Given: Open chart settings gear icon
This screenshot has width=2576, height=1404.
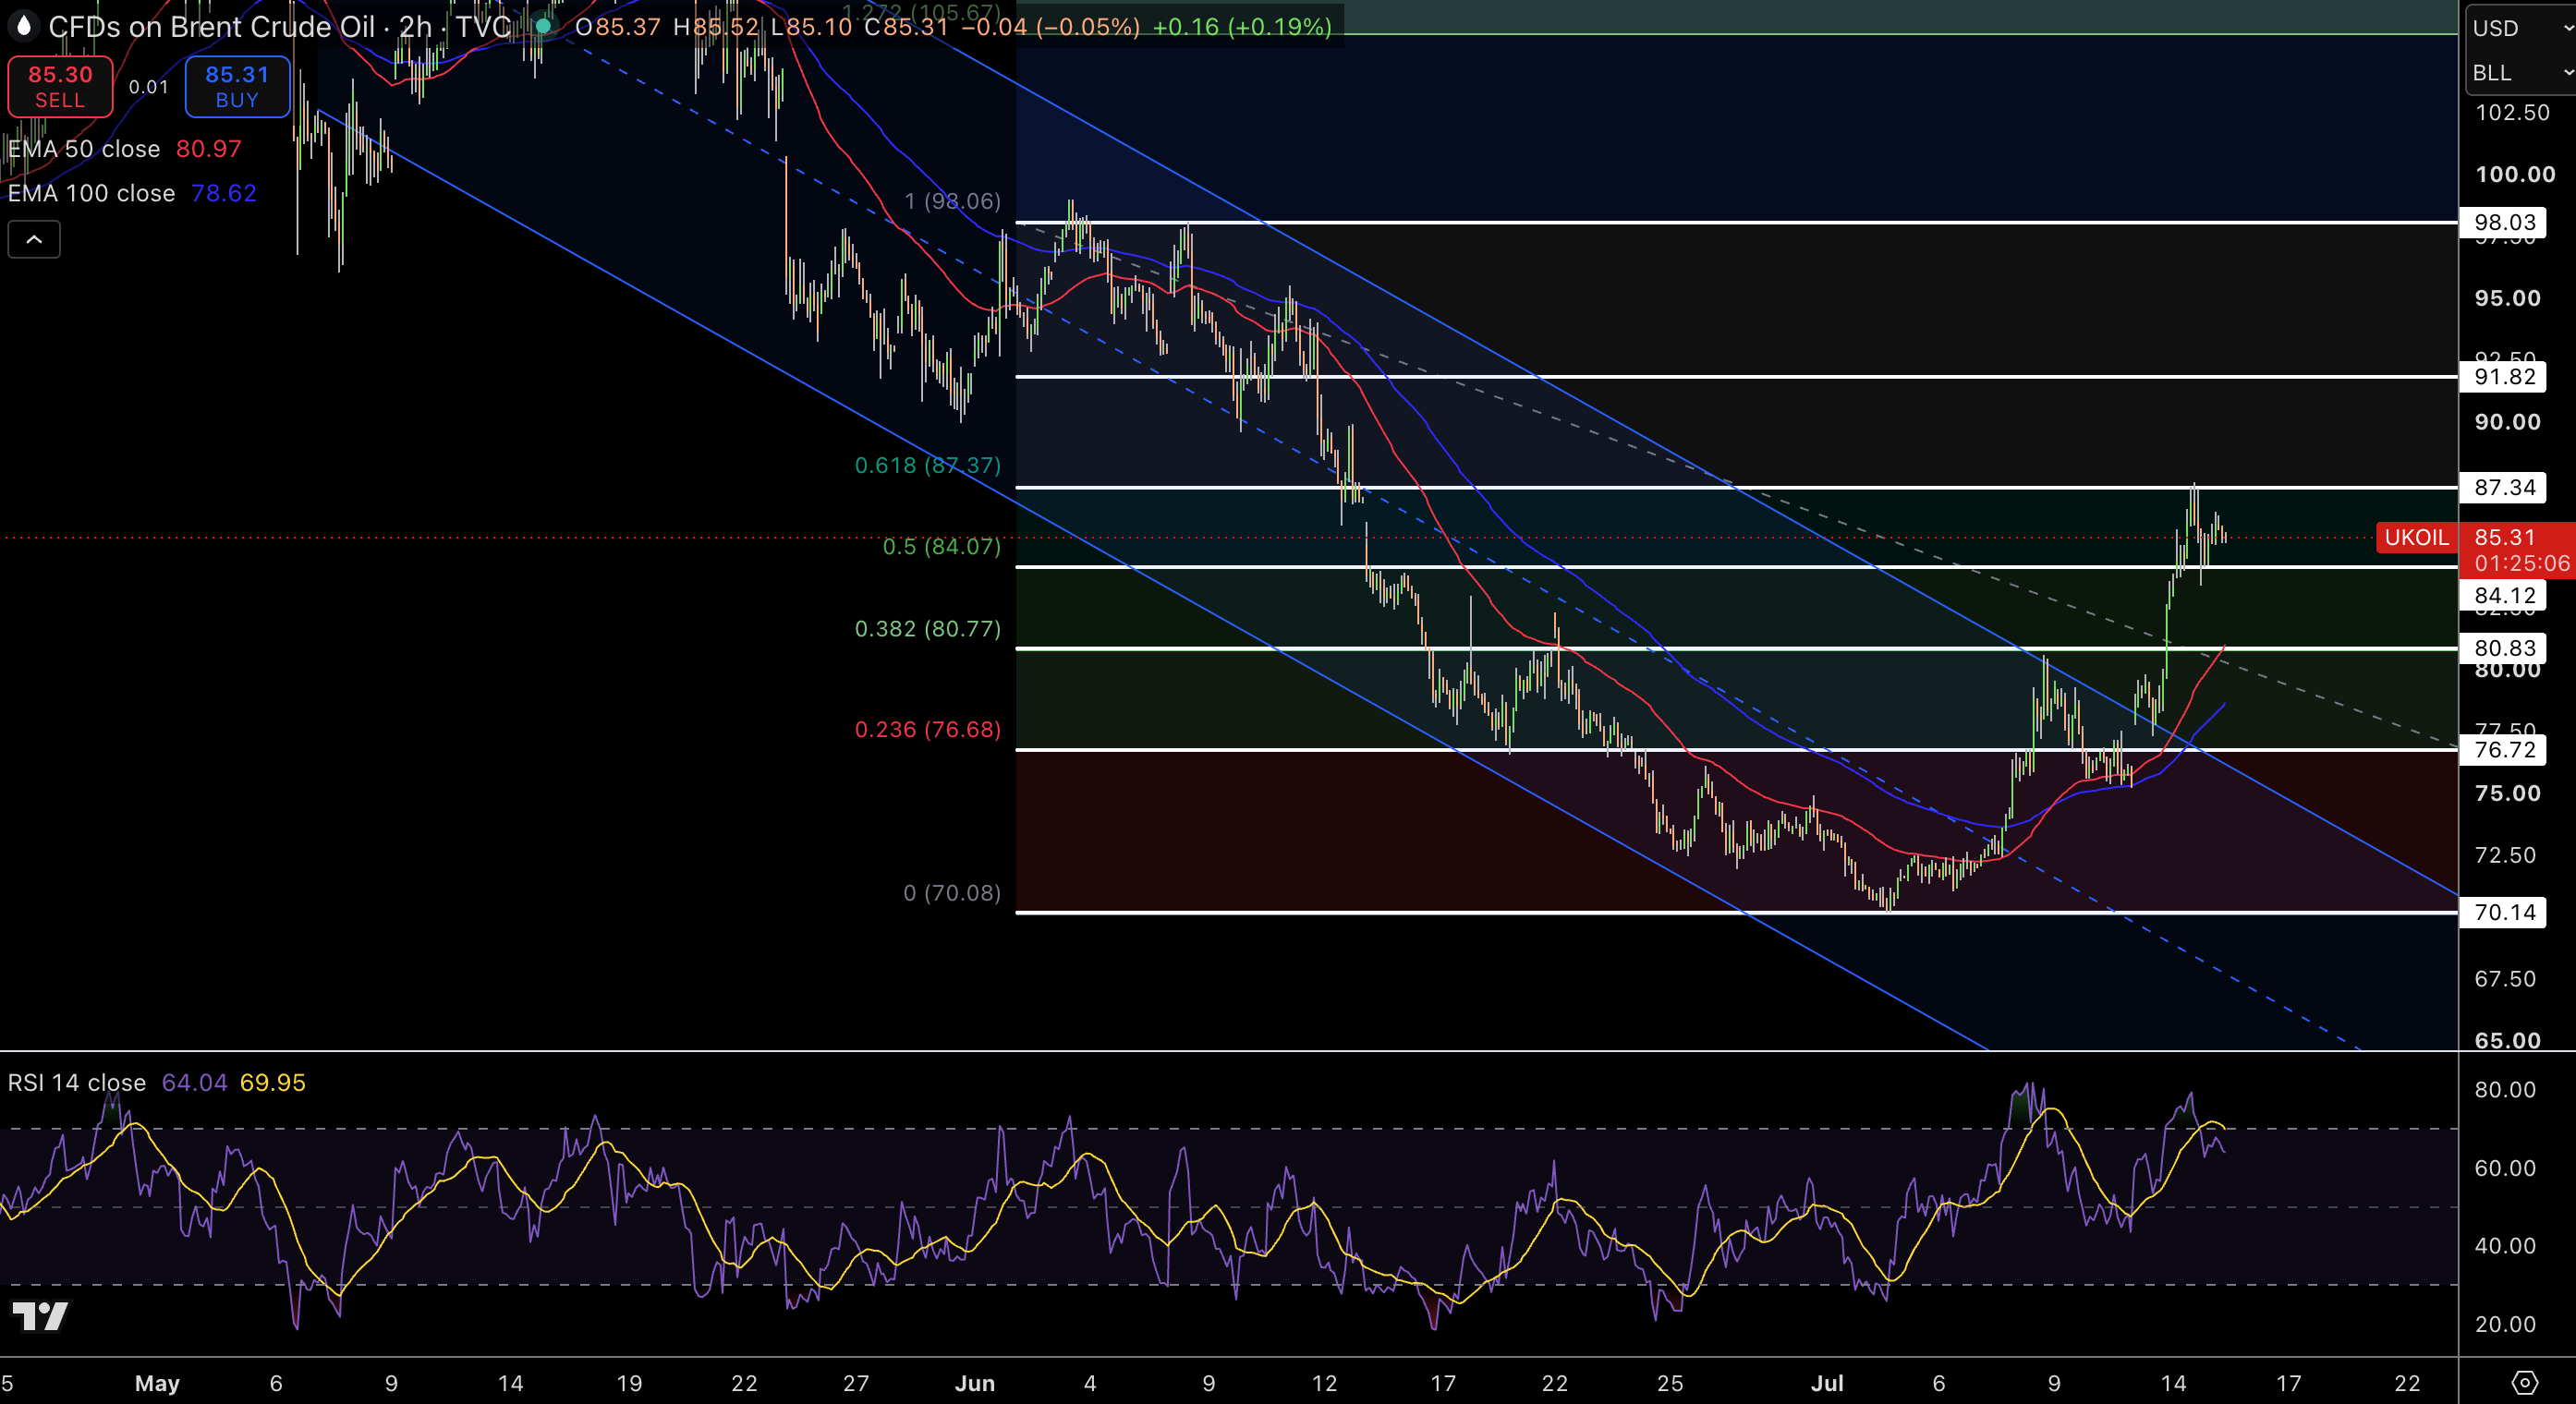Looking at the screenshot, I should tap(2525, 1383).
